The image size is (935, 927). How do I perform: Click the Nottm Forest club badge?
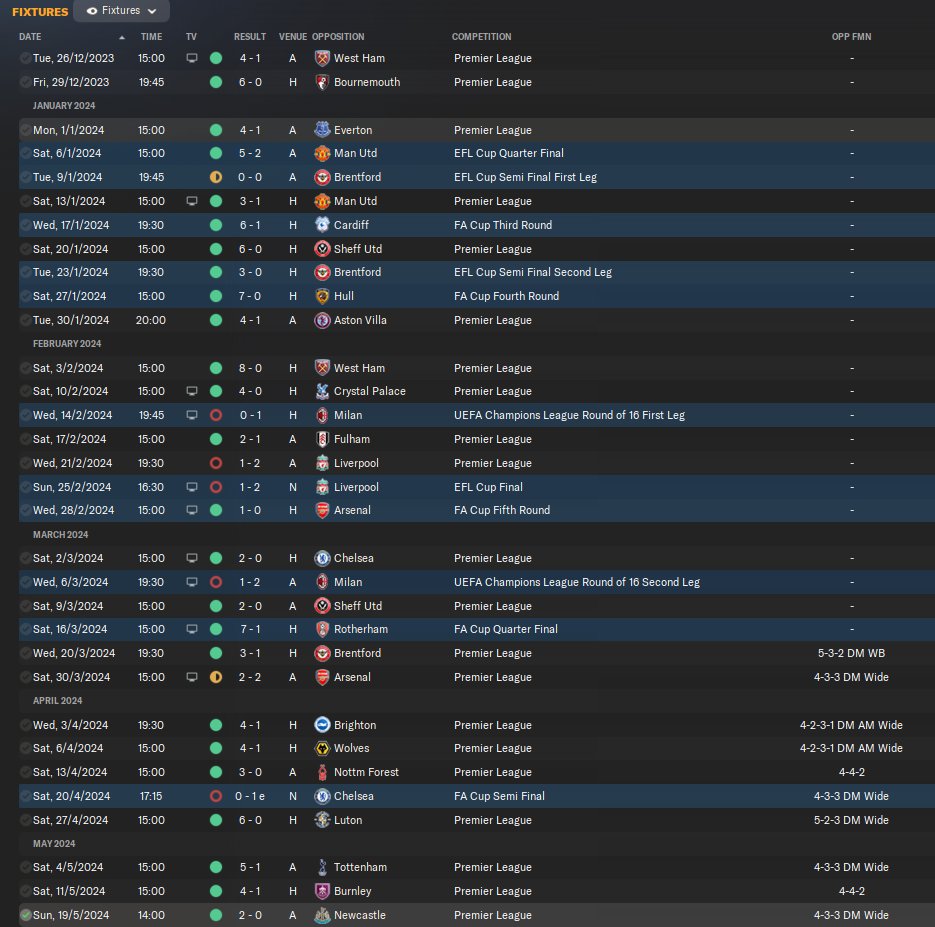[x=322, y=772]
